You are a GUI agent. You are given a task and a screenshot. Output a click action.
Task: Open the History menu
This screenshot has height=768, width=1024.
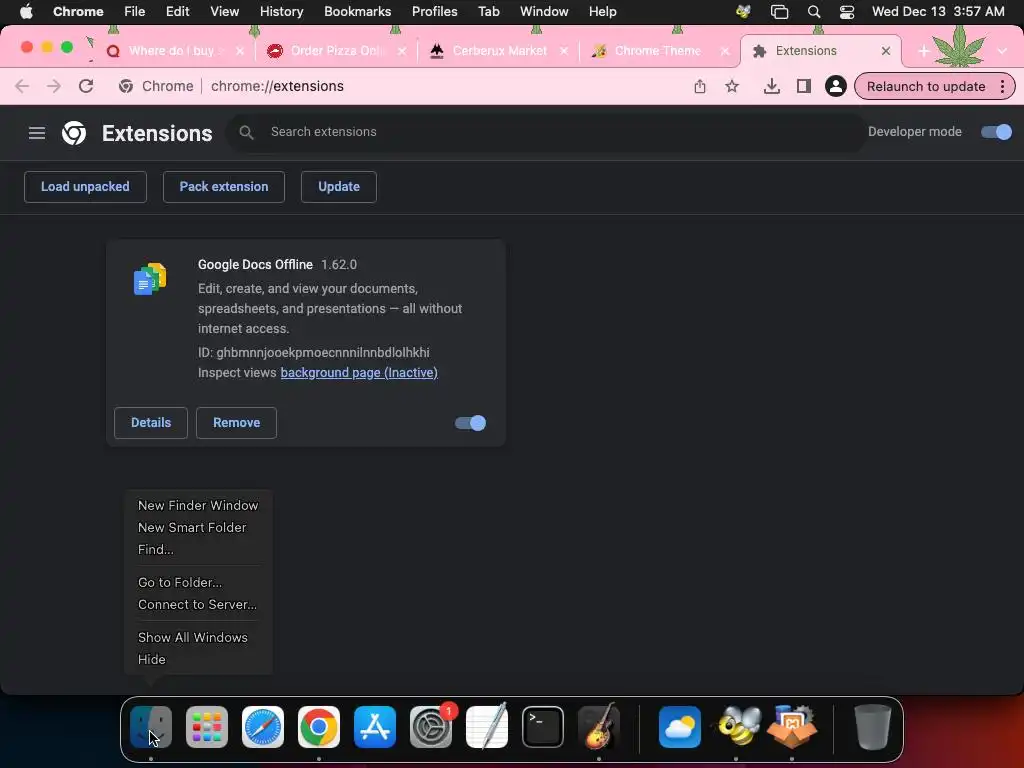pyautogui.click(x=281, y=12)
